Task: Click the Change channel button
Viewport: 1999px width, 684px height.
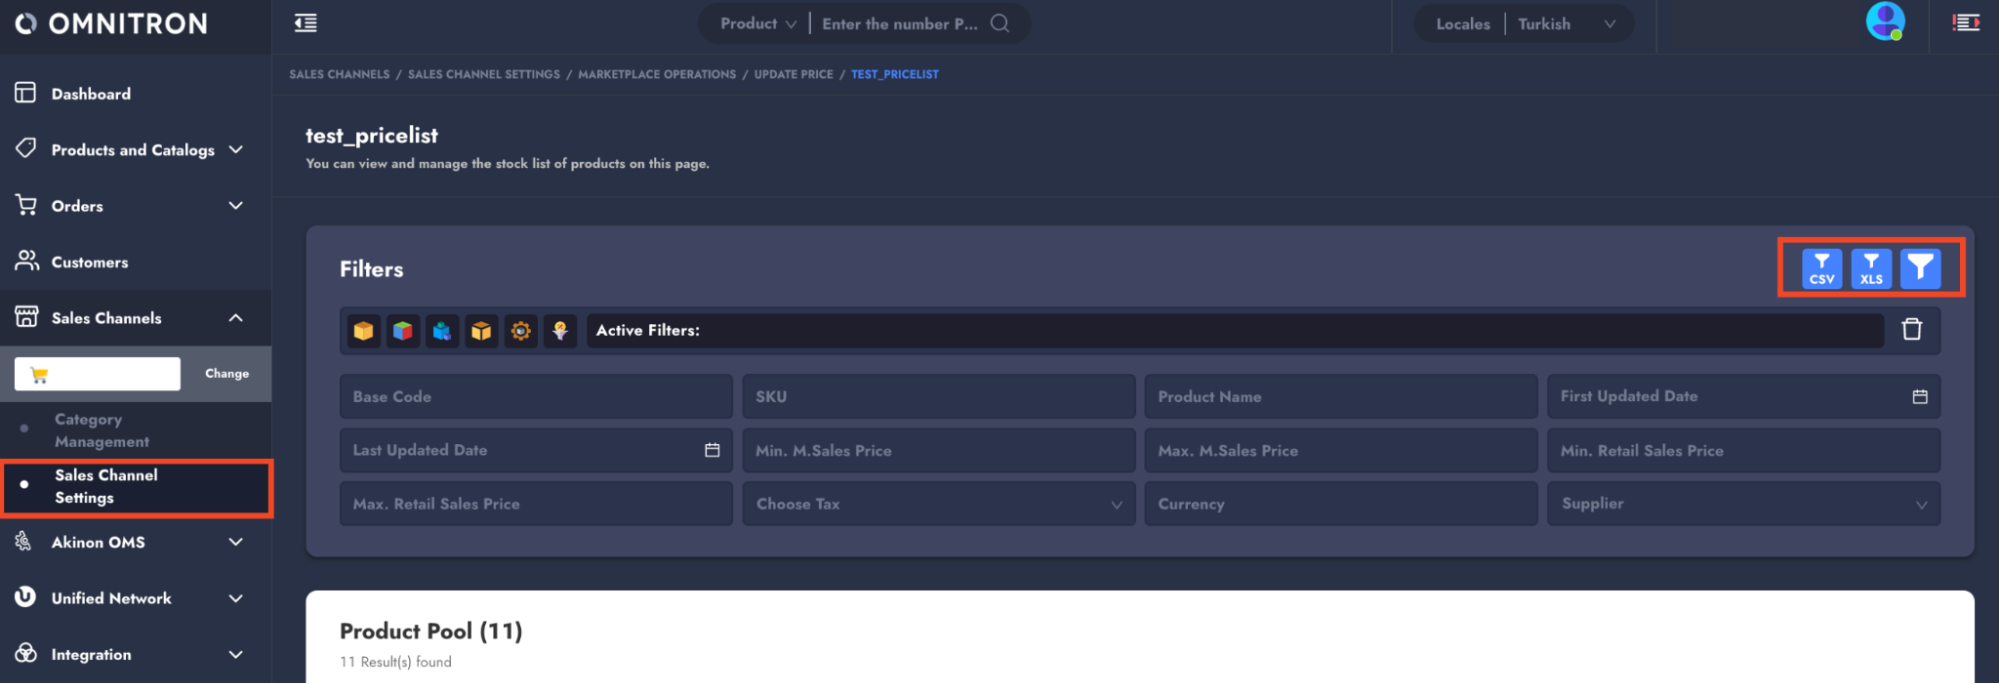Action: (x=227, y=374)
